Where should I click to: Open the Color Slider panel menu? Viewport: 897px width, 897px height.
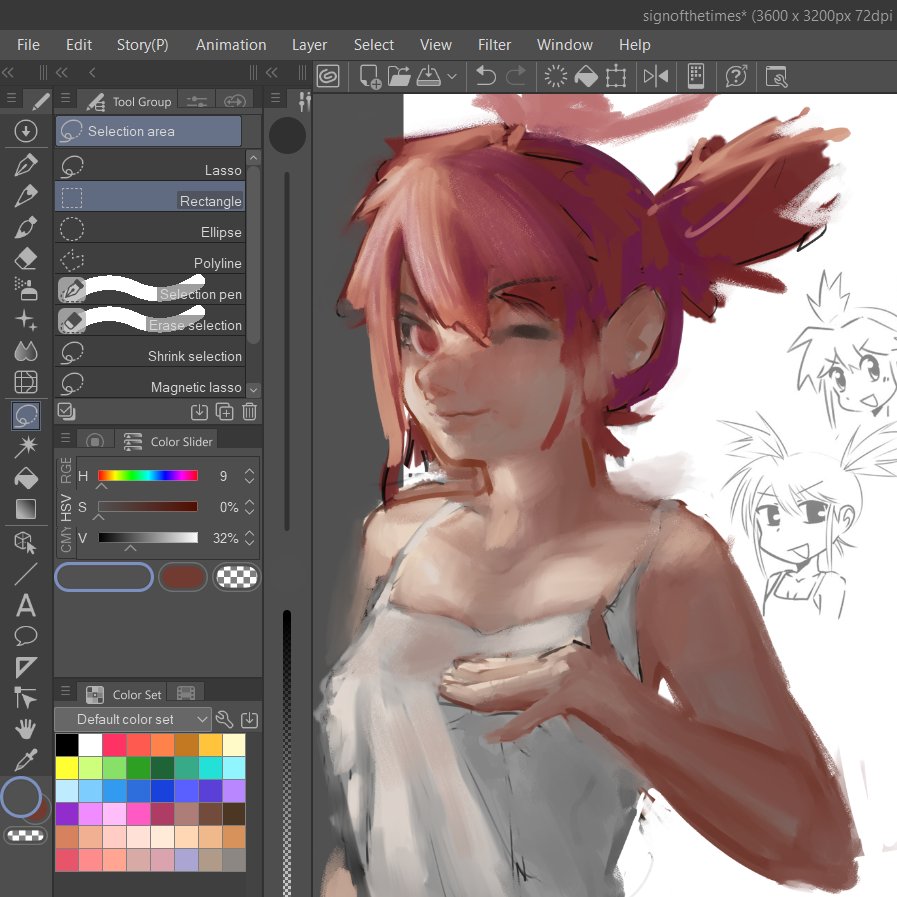pyautogui.click(x=66, y=438)
